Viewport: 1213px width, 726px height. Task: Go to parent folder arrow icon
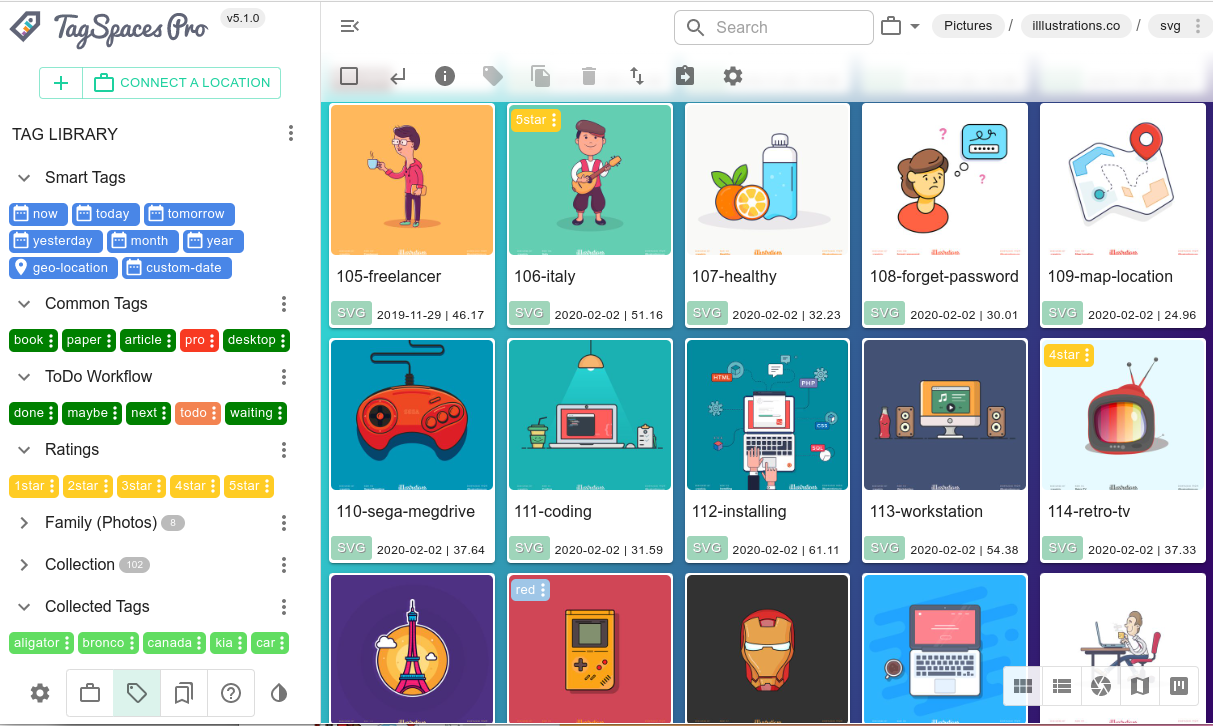point(397,76)
